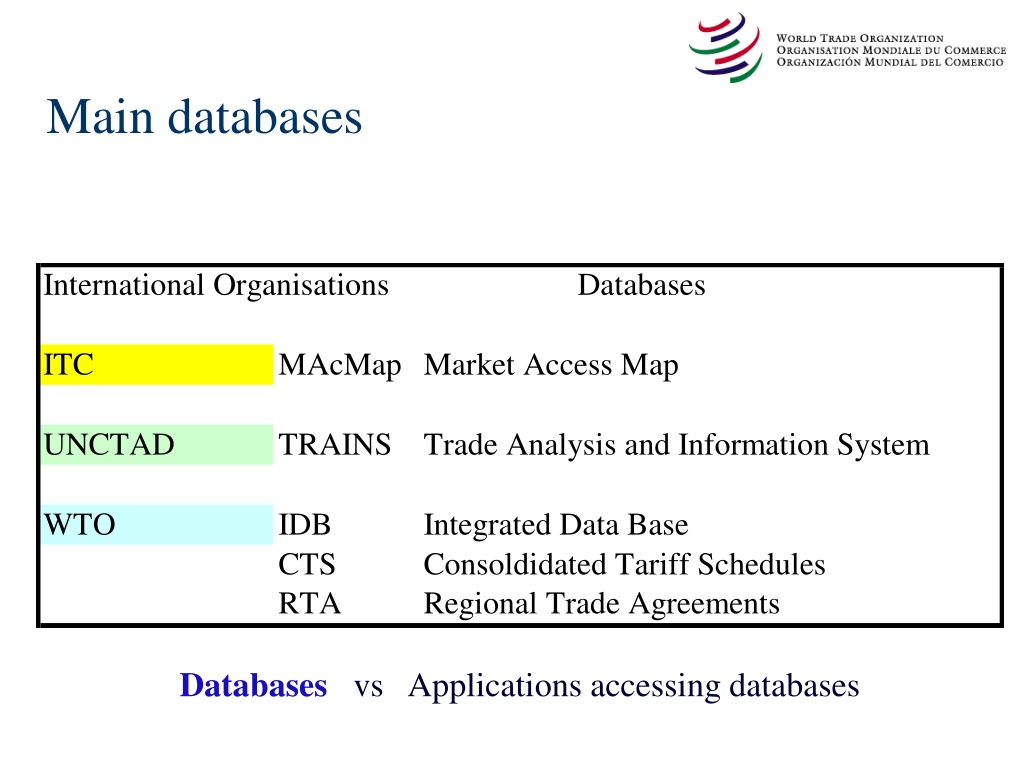
Task: Click the yellow ITC cell
Action: tap(157, 364)
